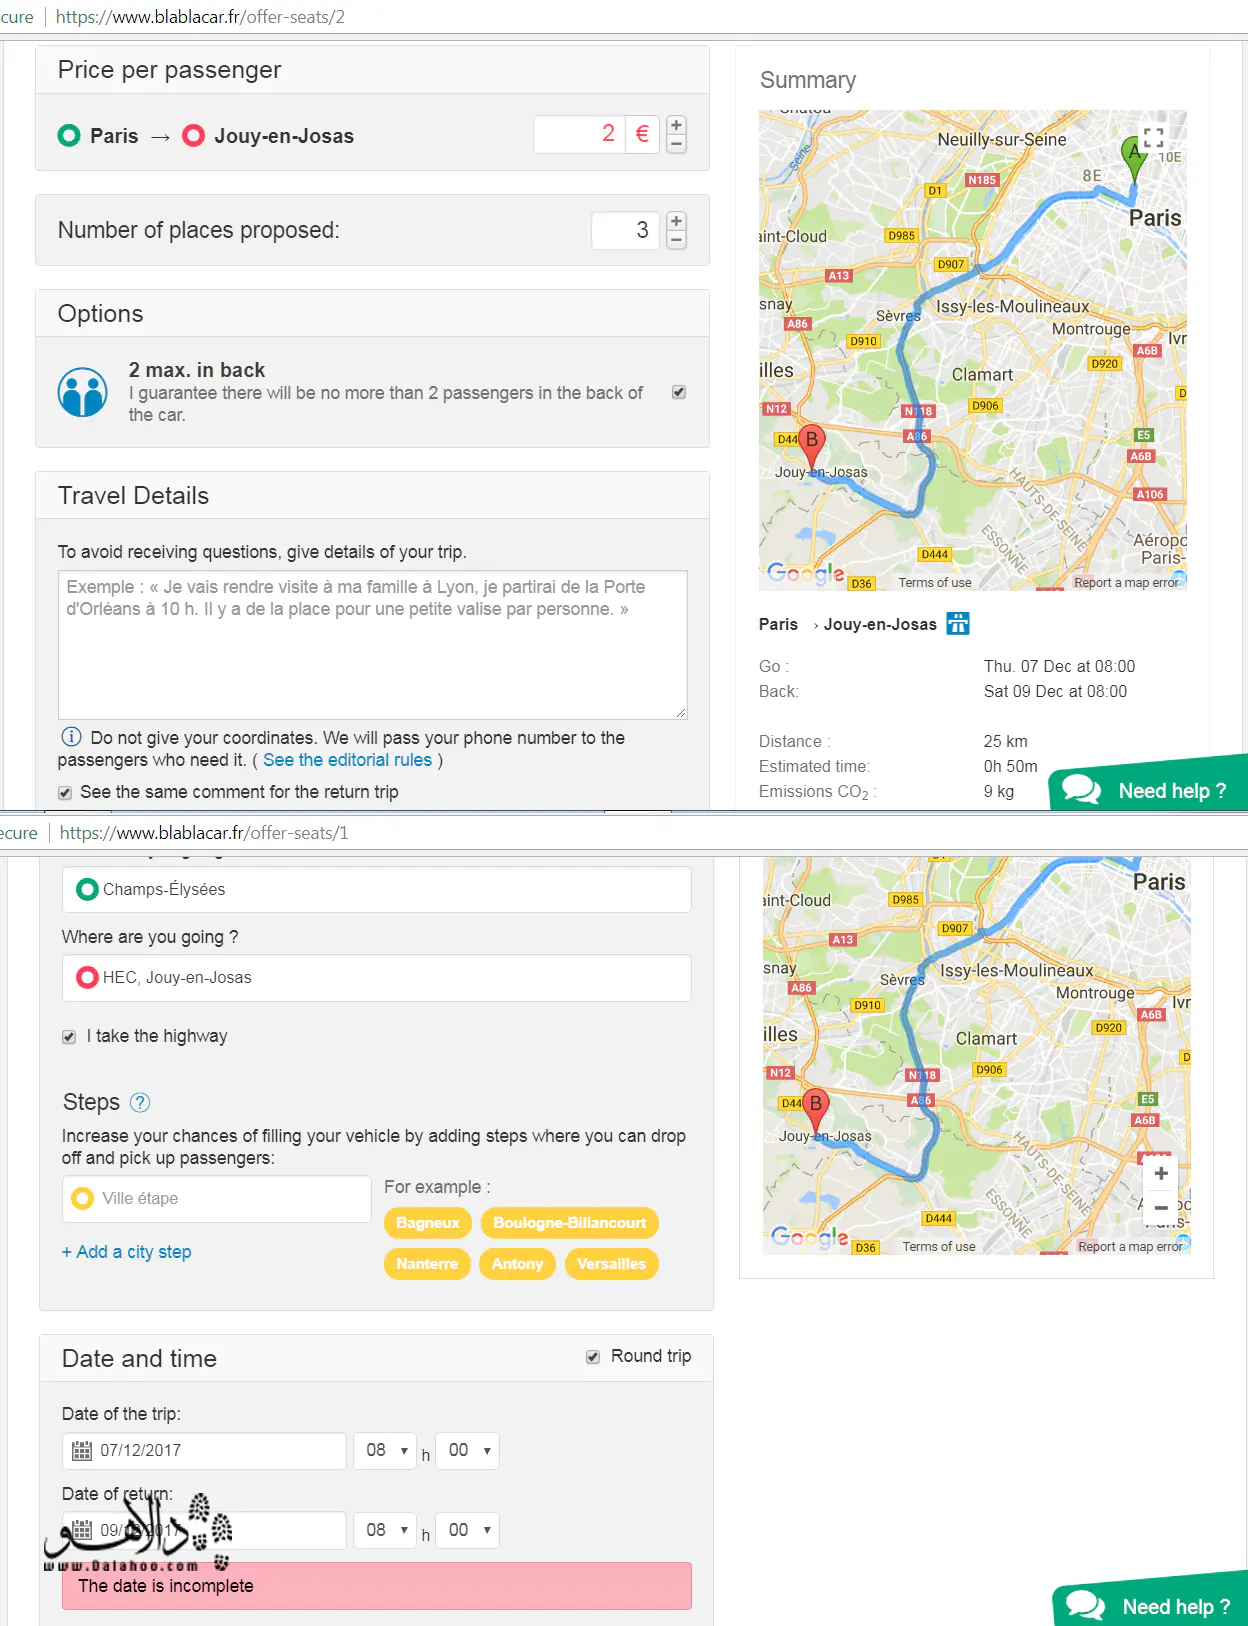The height and width of the screenshot is (1626, 1248).
Task: Select the Bagneux suggested step
Action: pos(428,1223)
